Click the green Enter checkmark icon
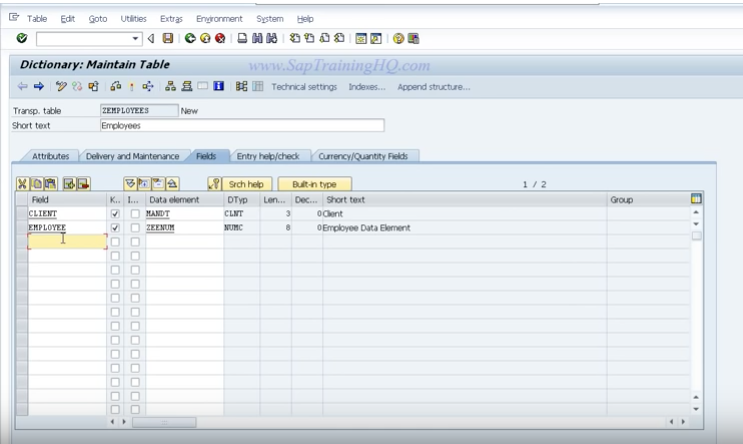The image size is (743, 444). 22,38
